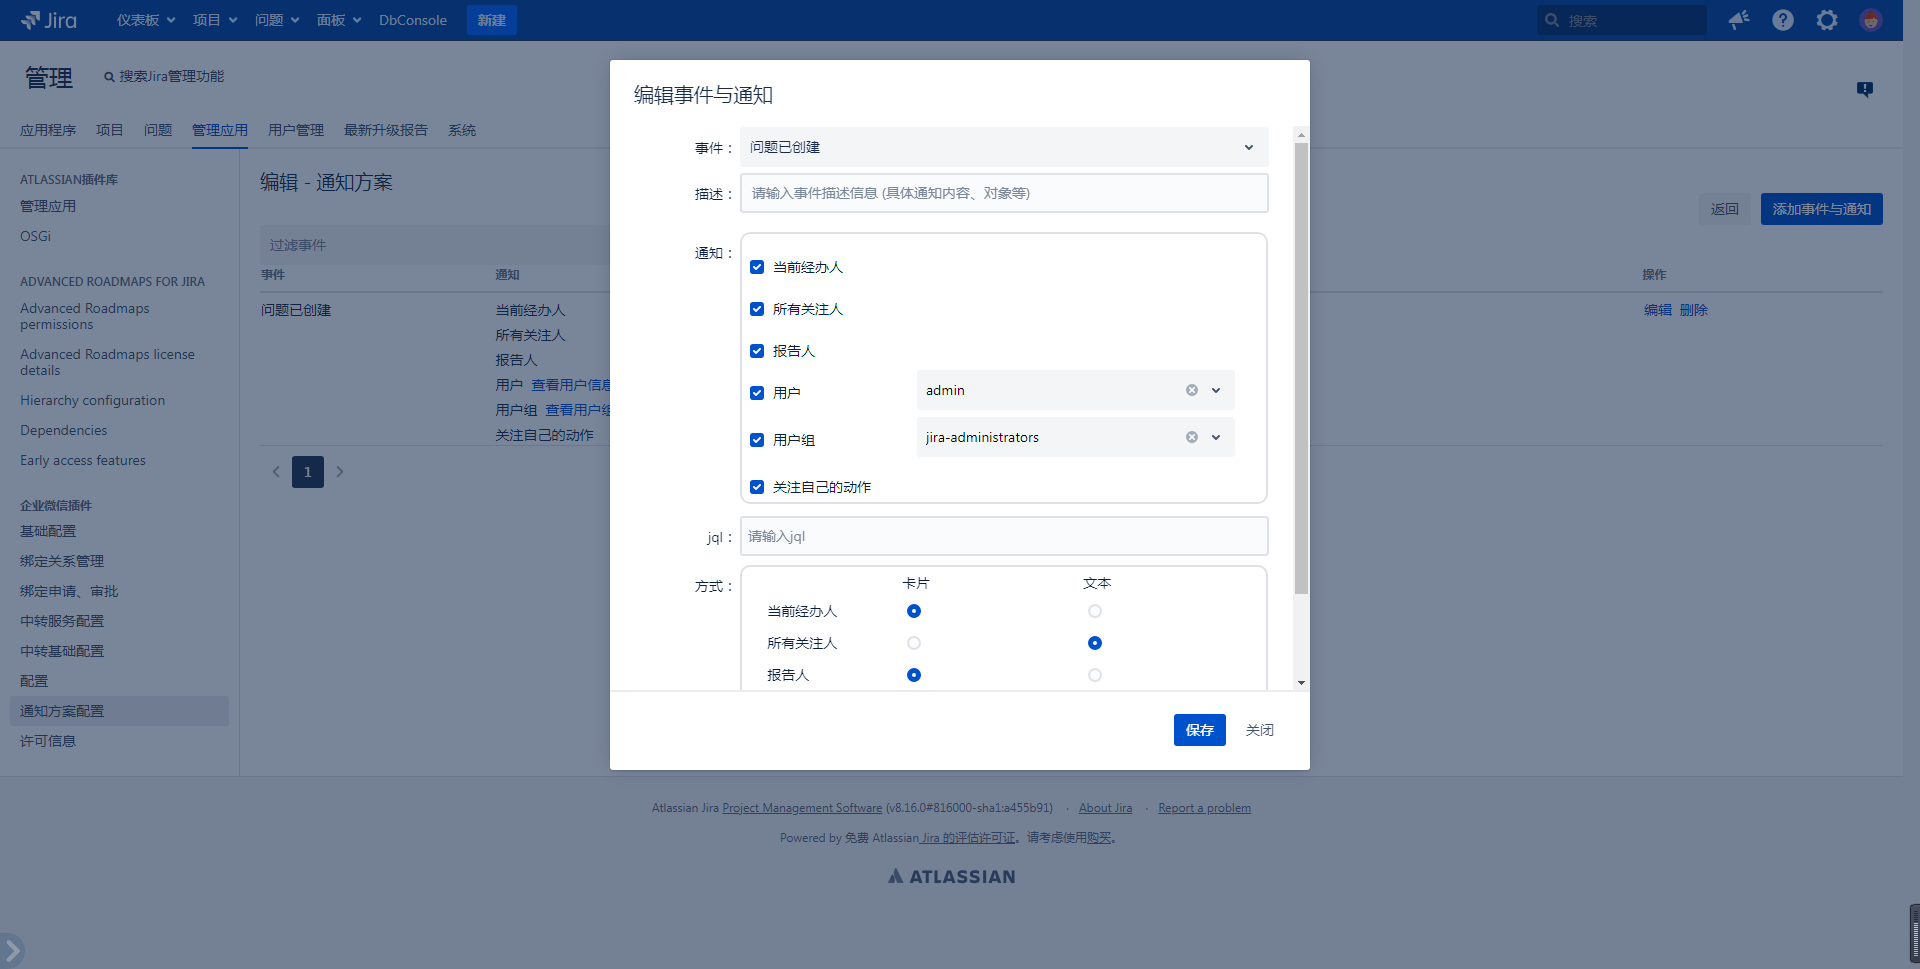Viewport: 1920px width, 969px height.
Task: Open the user profile avatar
Action: coord(1871,20)
